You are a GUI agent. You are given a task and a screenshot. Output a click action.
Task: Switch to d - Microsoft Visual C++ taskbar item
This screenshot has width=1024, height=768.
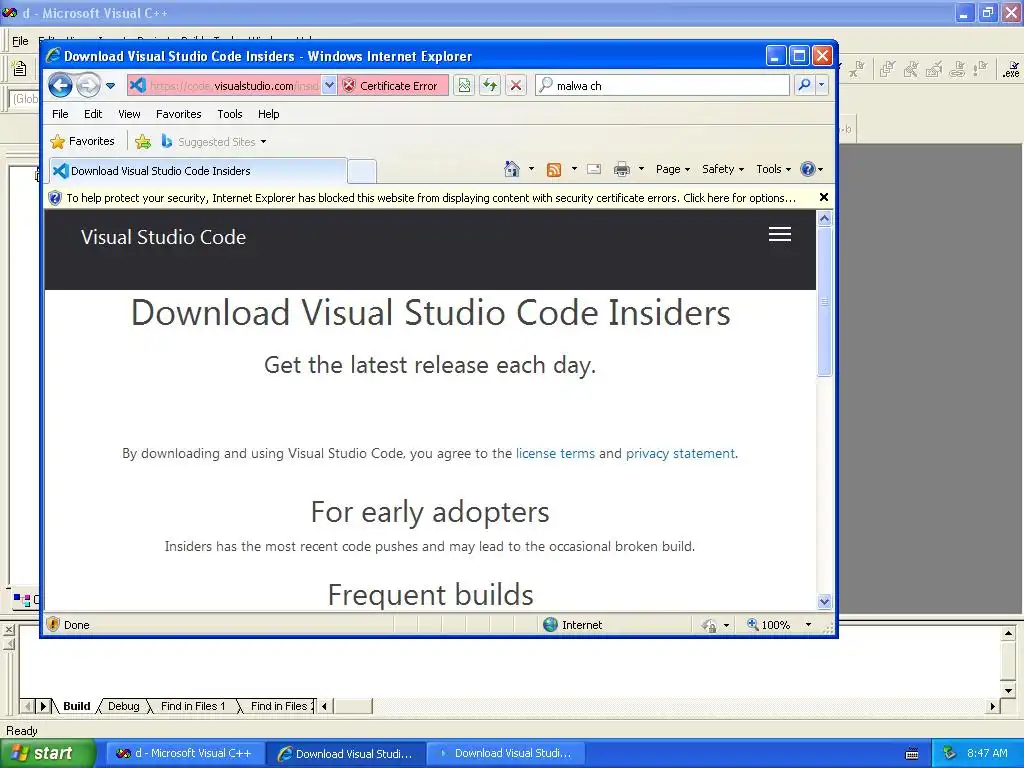click(185, 753)
